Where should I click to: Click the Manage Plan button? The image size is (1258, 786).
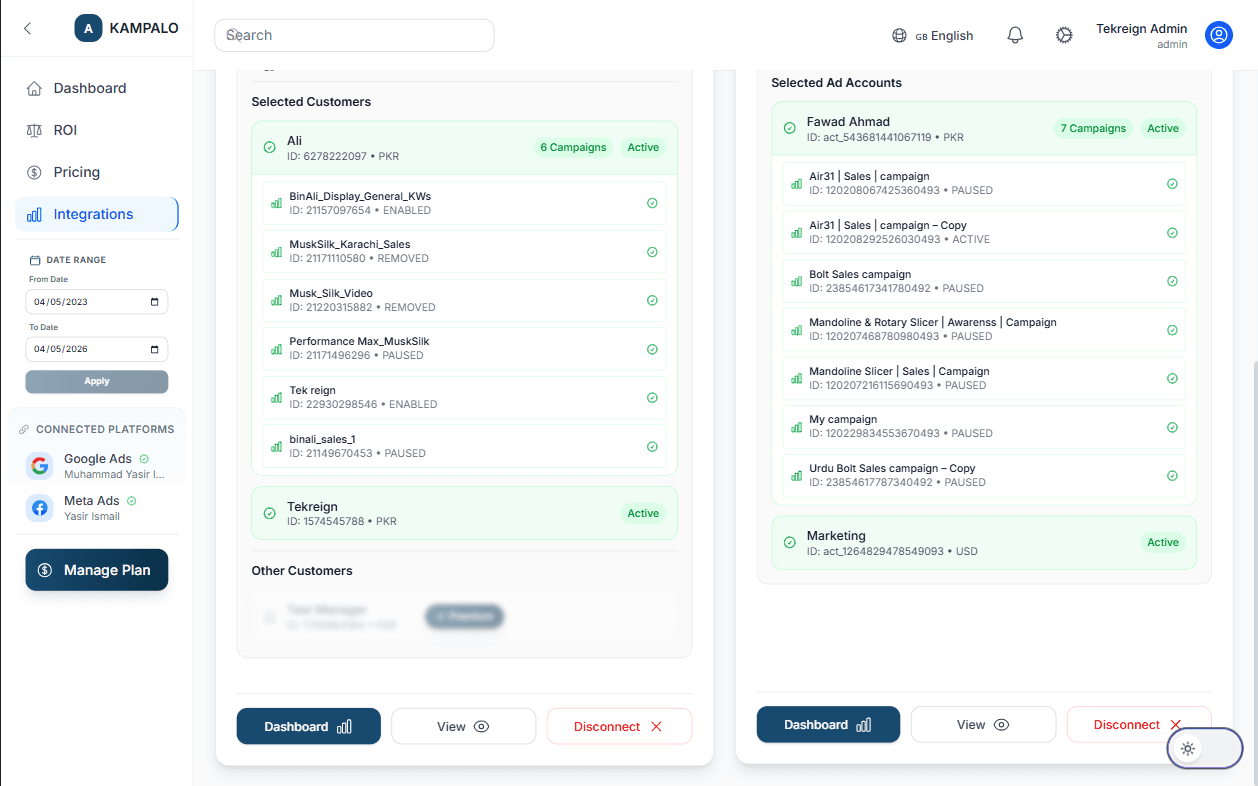click(96, 569)
